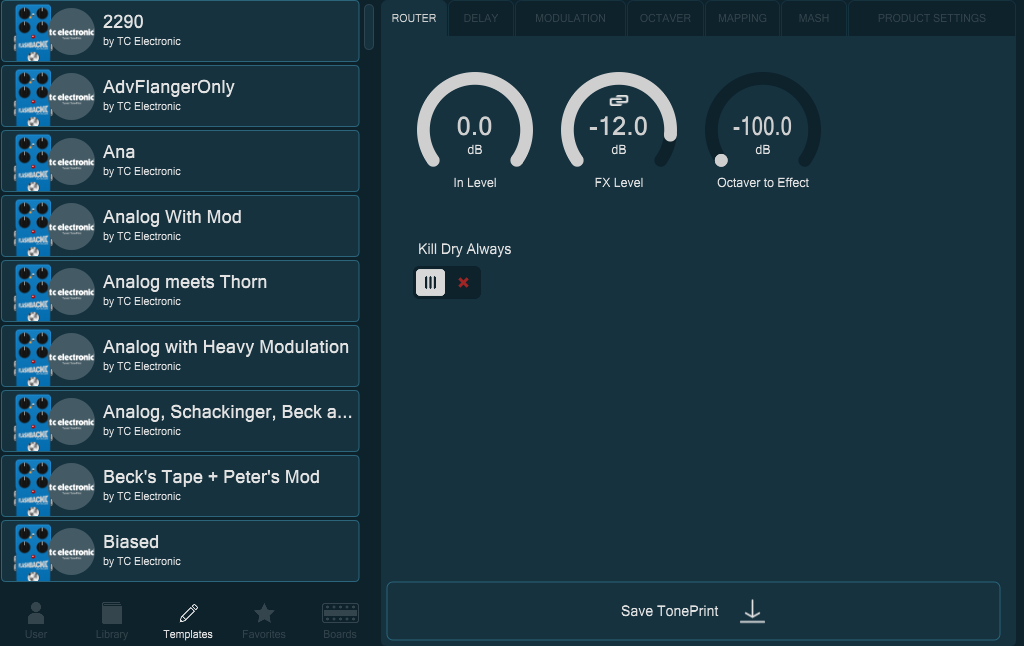Click the pedal thumbnail for Analog With Mod
Screen dimensions: 1024x646
(33, 227)
